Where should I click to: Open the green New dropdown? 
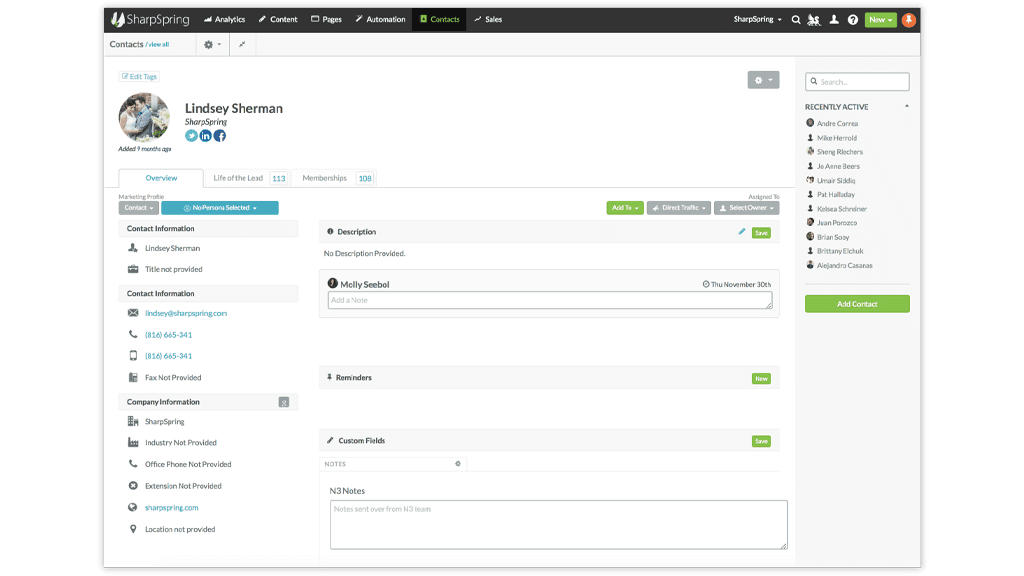pos(880,20)
